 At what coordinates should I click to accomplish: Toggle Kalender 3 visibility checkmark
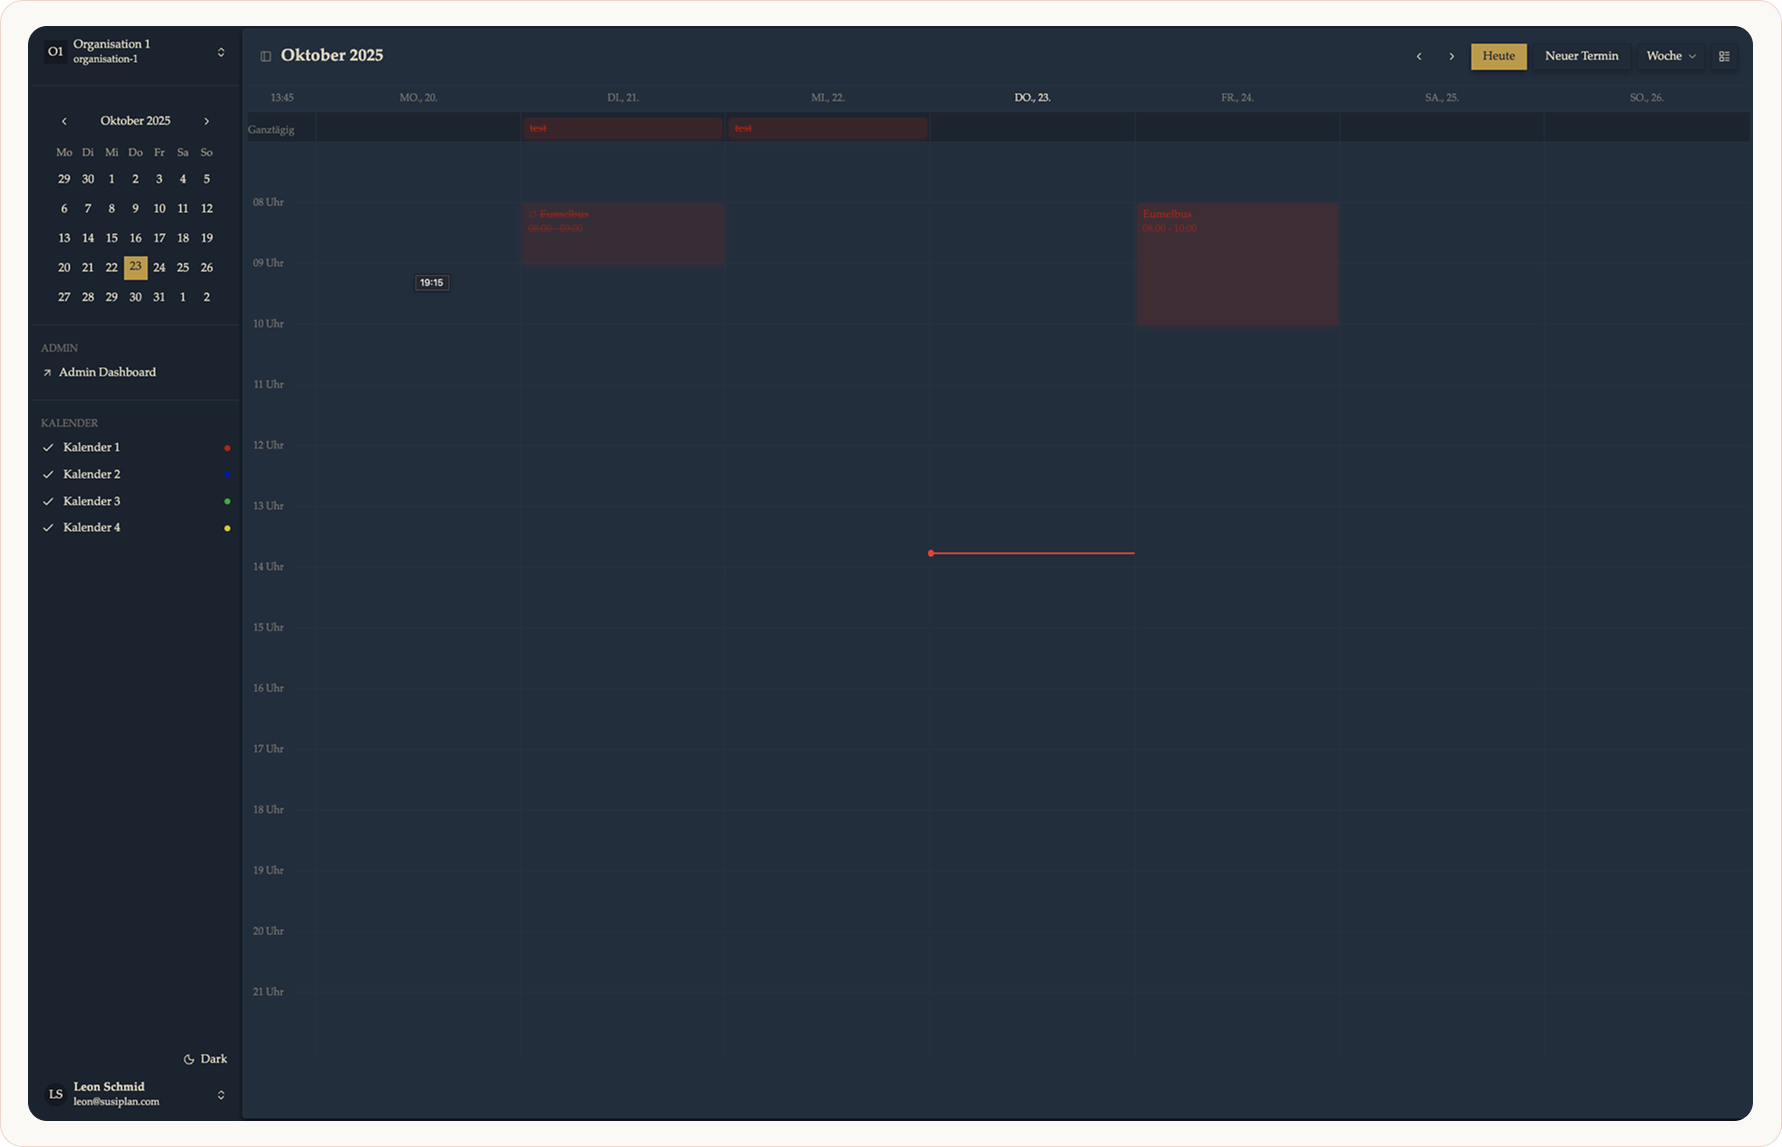48,501
